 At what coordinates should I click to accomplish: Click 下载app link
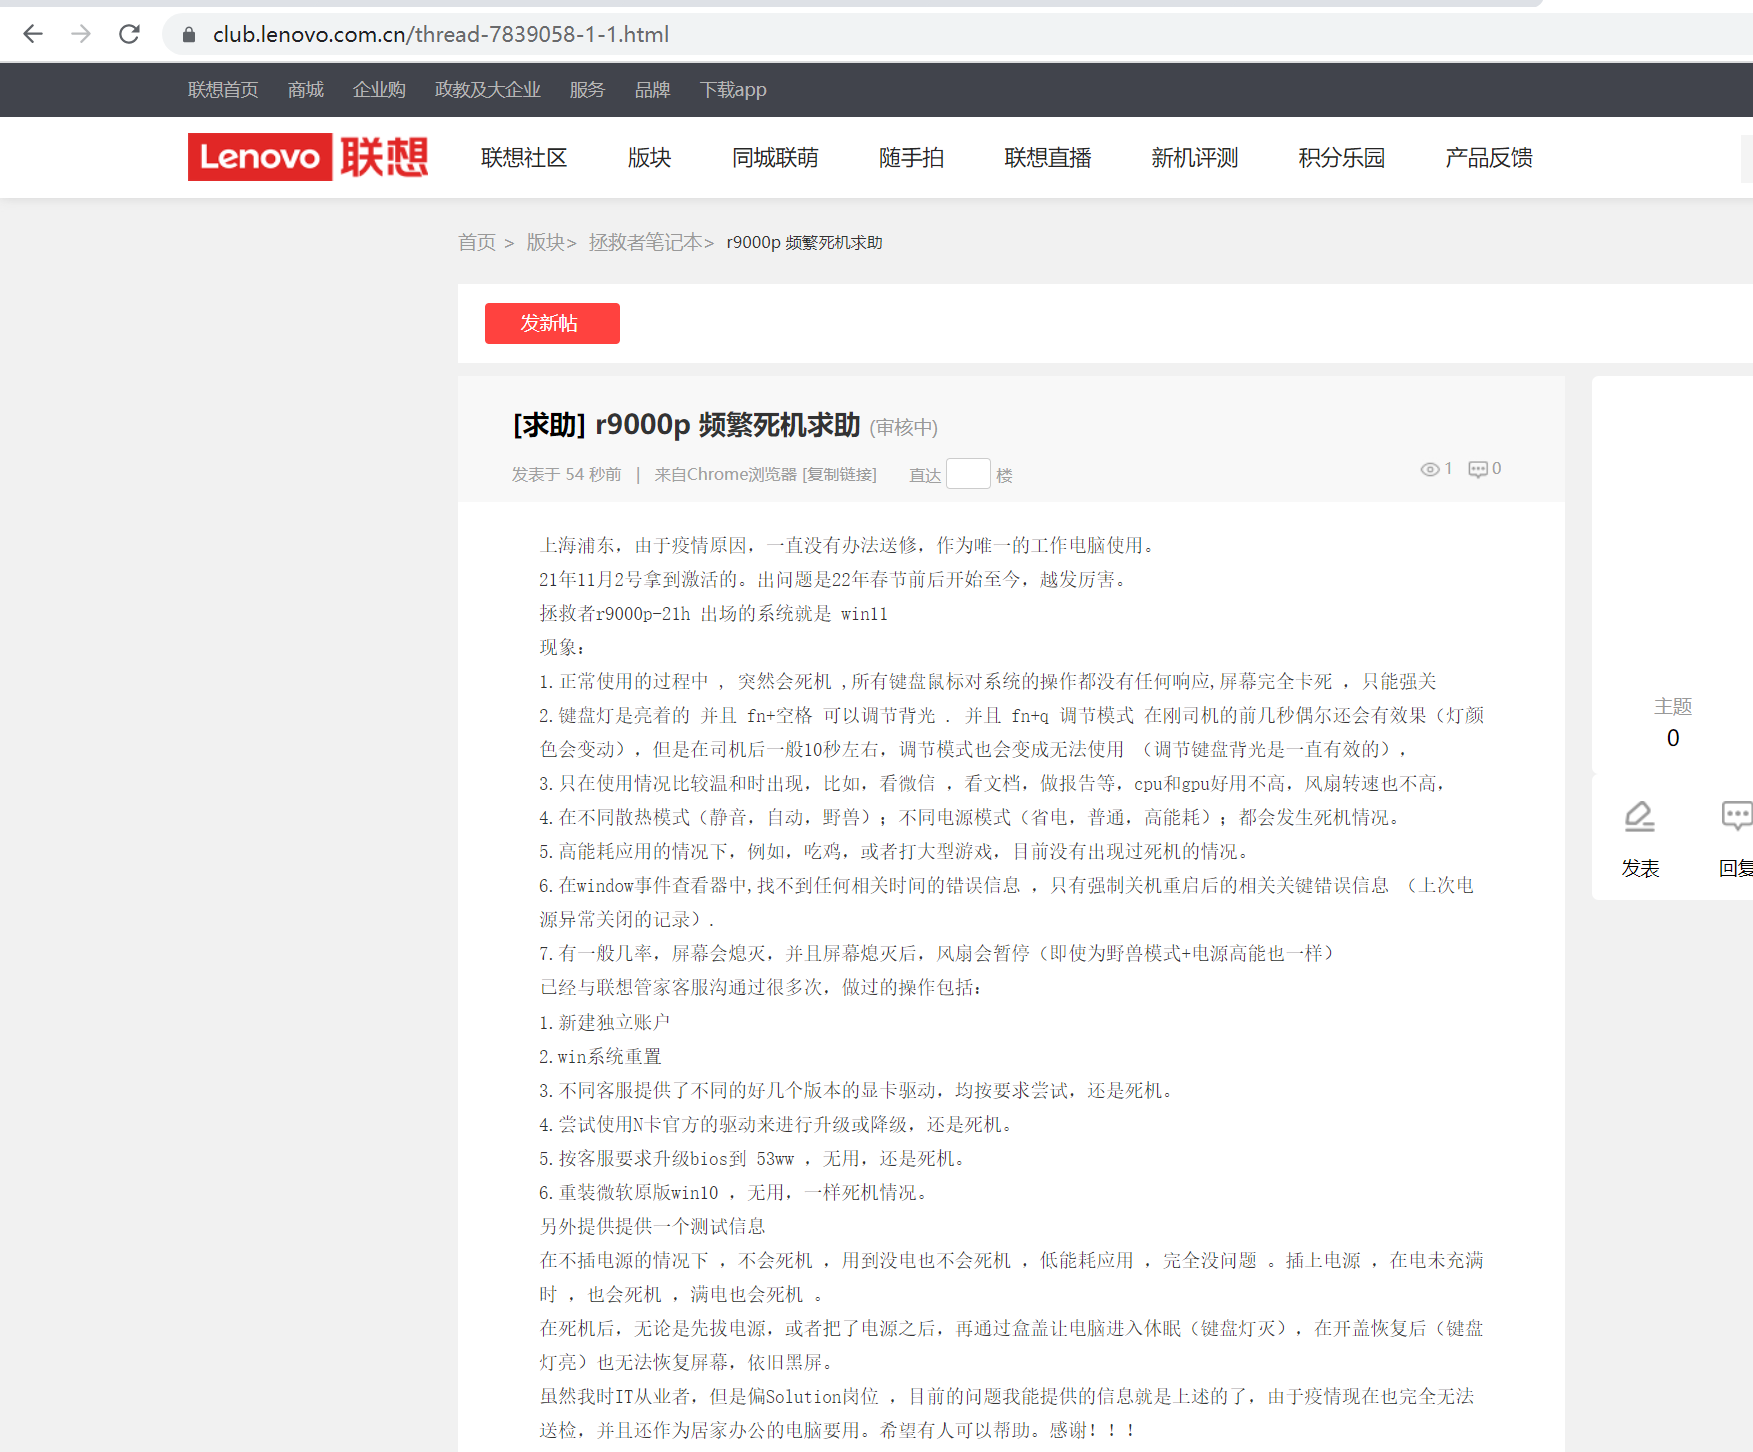tap(733, 90)
